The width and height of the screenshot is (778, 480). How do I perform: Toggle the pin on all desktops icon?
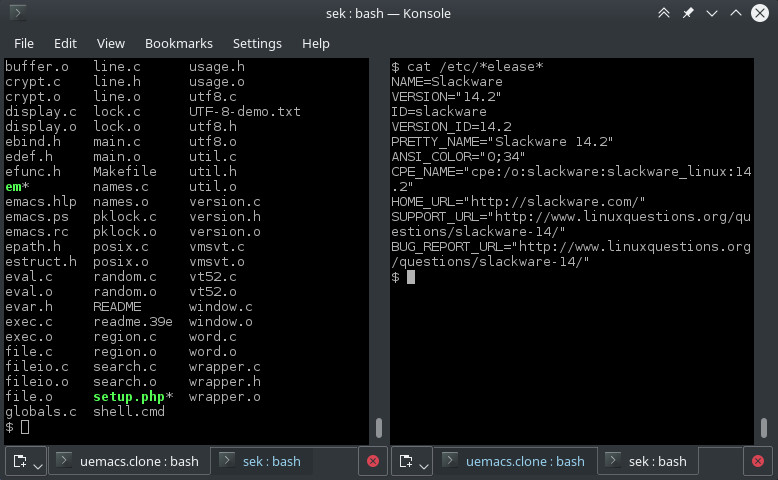(688, 14)
